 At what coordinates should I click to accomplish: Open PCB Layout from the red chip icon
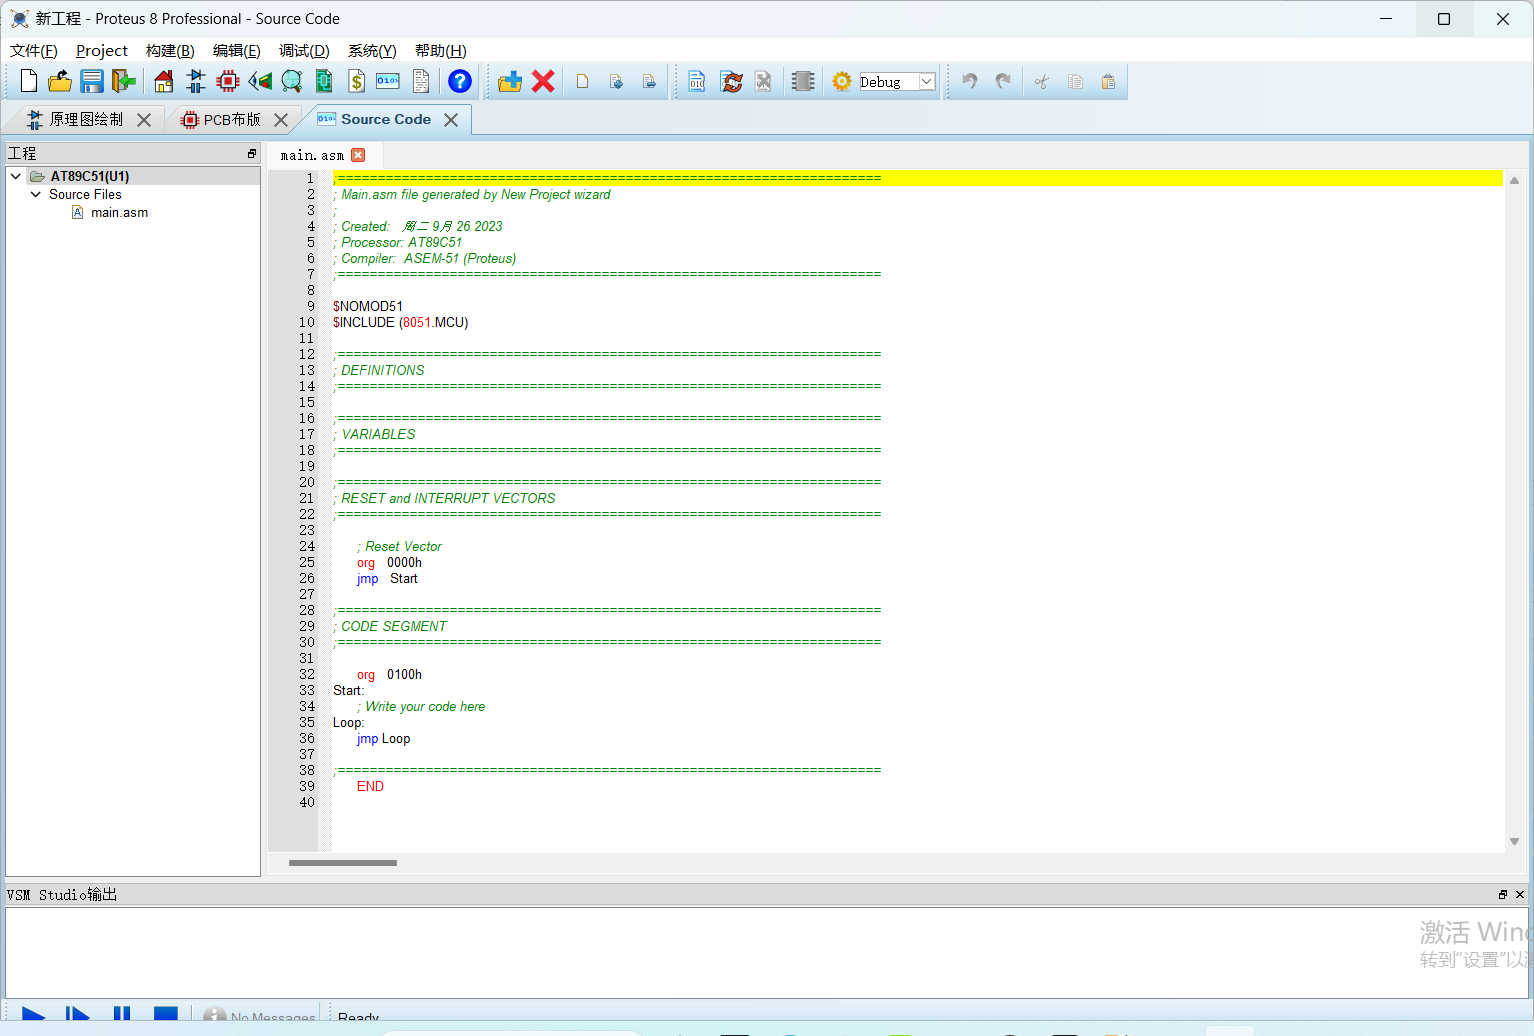click(228, 81)
